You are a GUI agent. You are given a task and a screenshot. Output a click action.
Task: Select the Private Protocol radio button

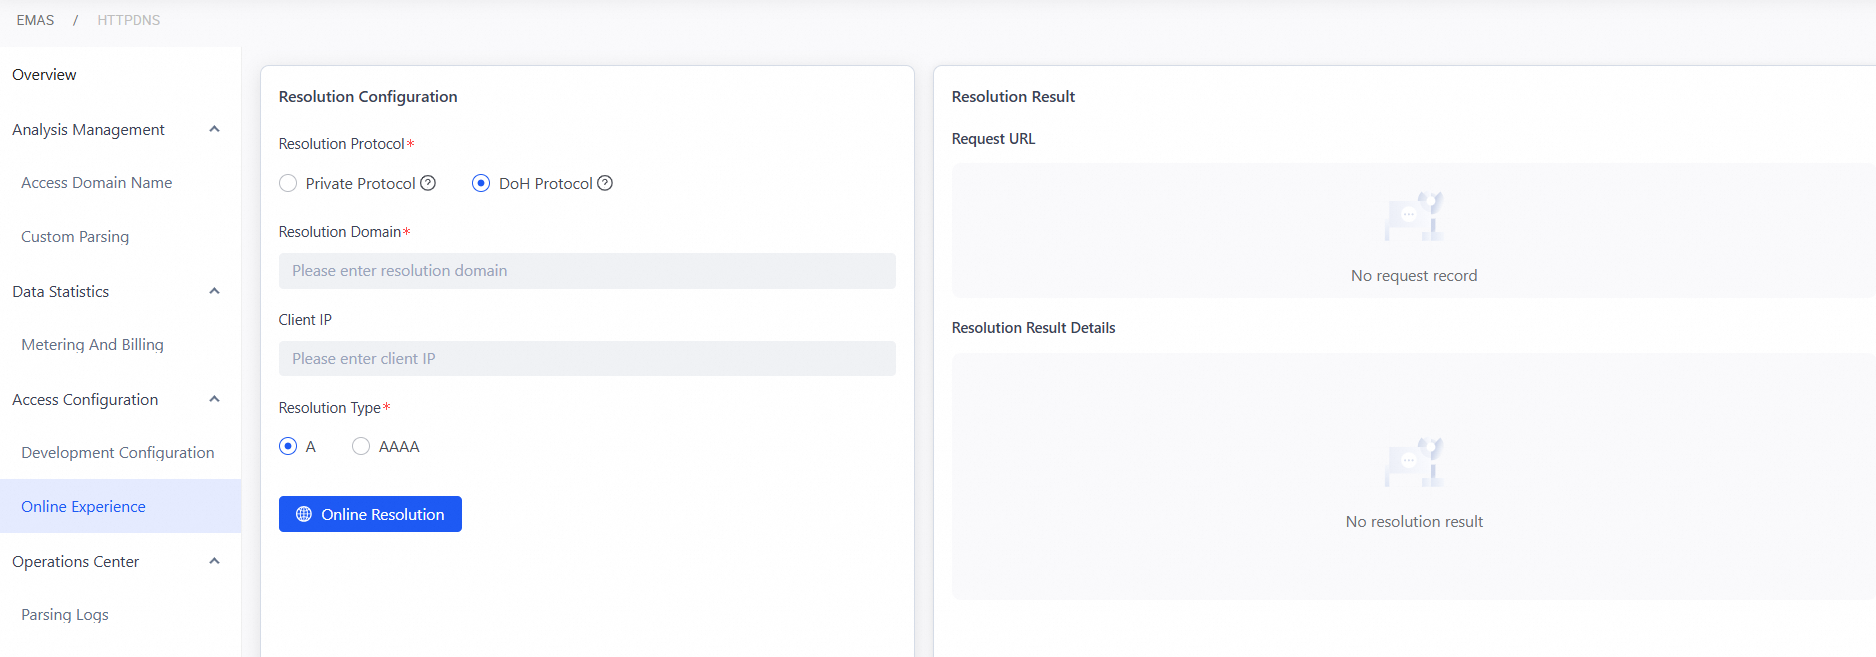click(288, 183)
